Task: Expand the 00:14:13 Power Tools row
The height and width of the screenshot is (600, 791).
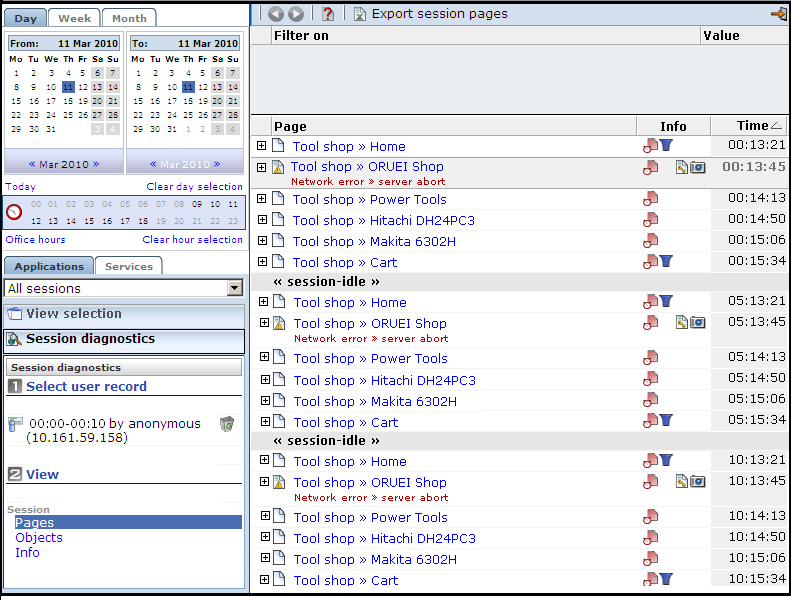Action: (x=262, y=199)
